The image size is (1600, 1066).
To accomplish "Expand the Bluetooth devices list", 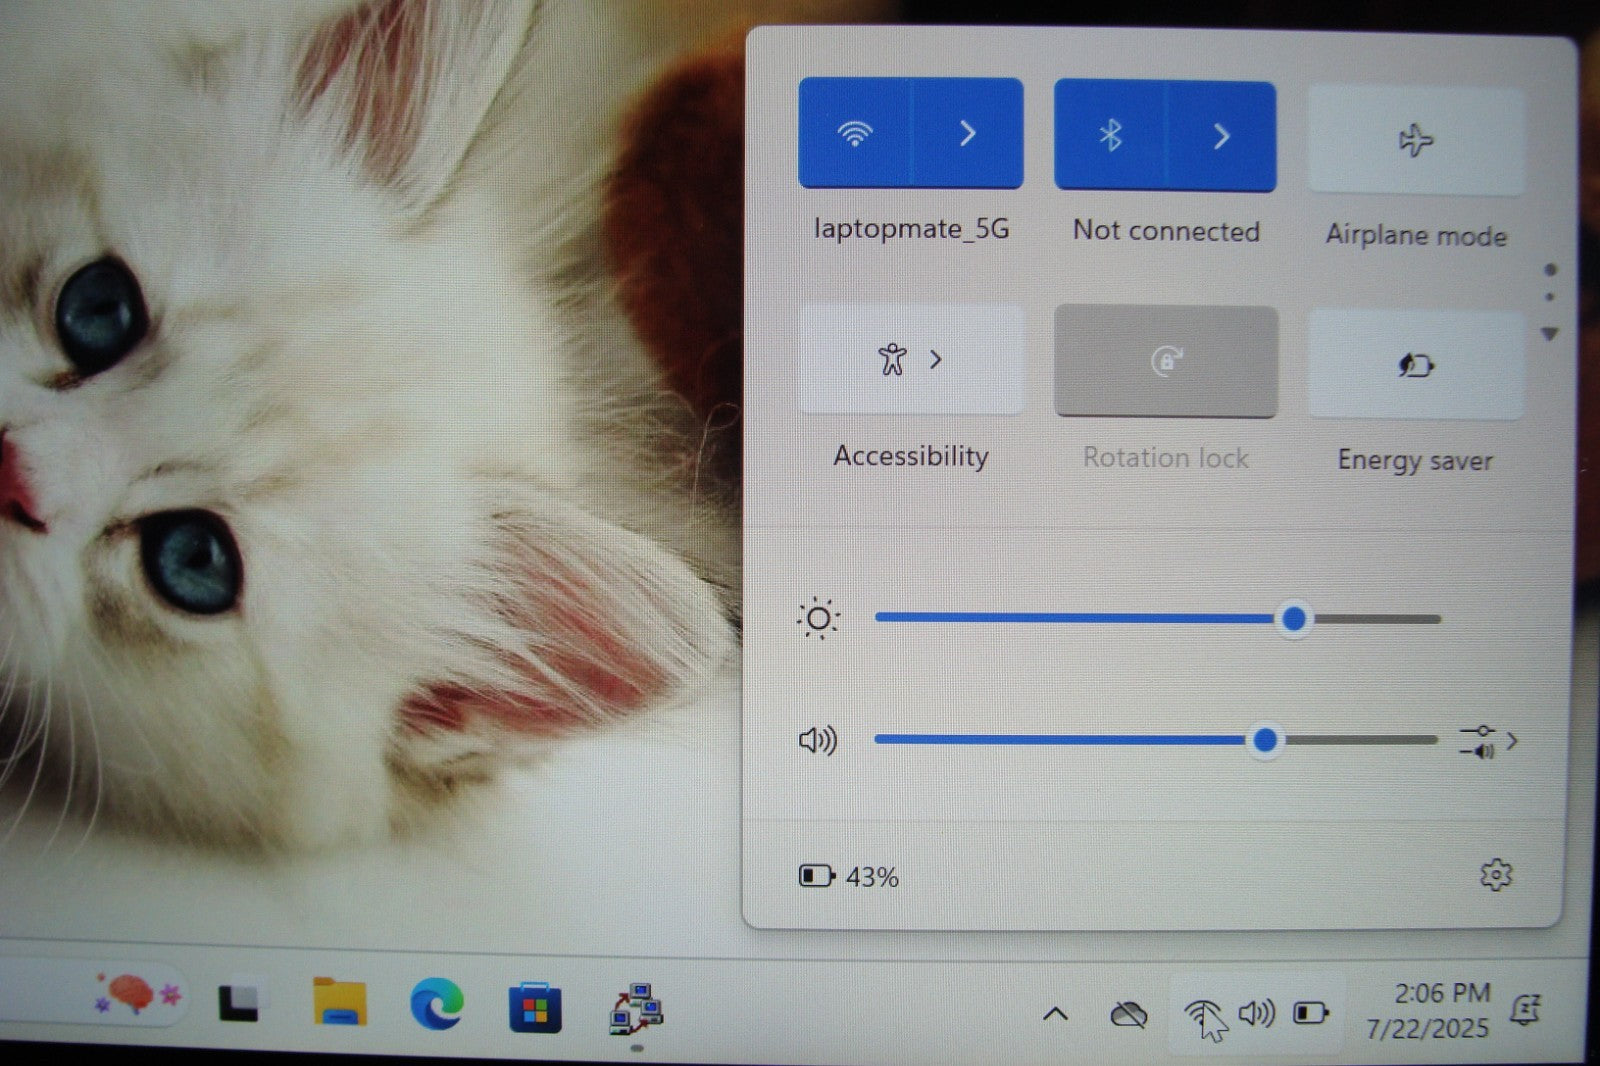I will tap(1221, 136).
